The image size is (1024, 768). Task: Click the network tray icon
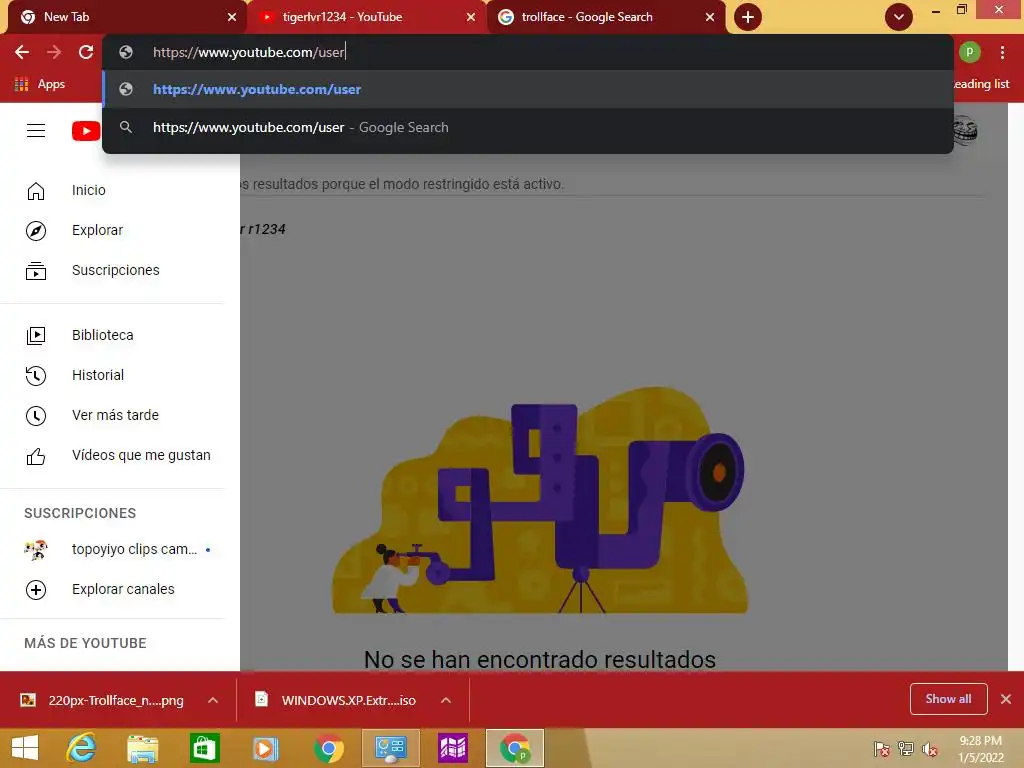[x=906, y=749]
